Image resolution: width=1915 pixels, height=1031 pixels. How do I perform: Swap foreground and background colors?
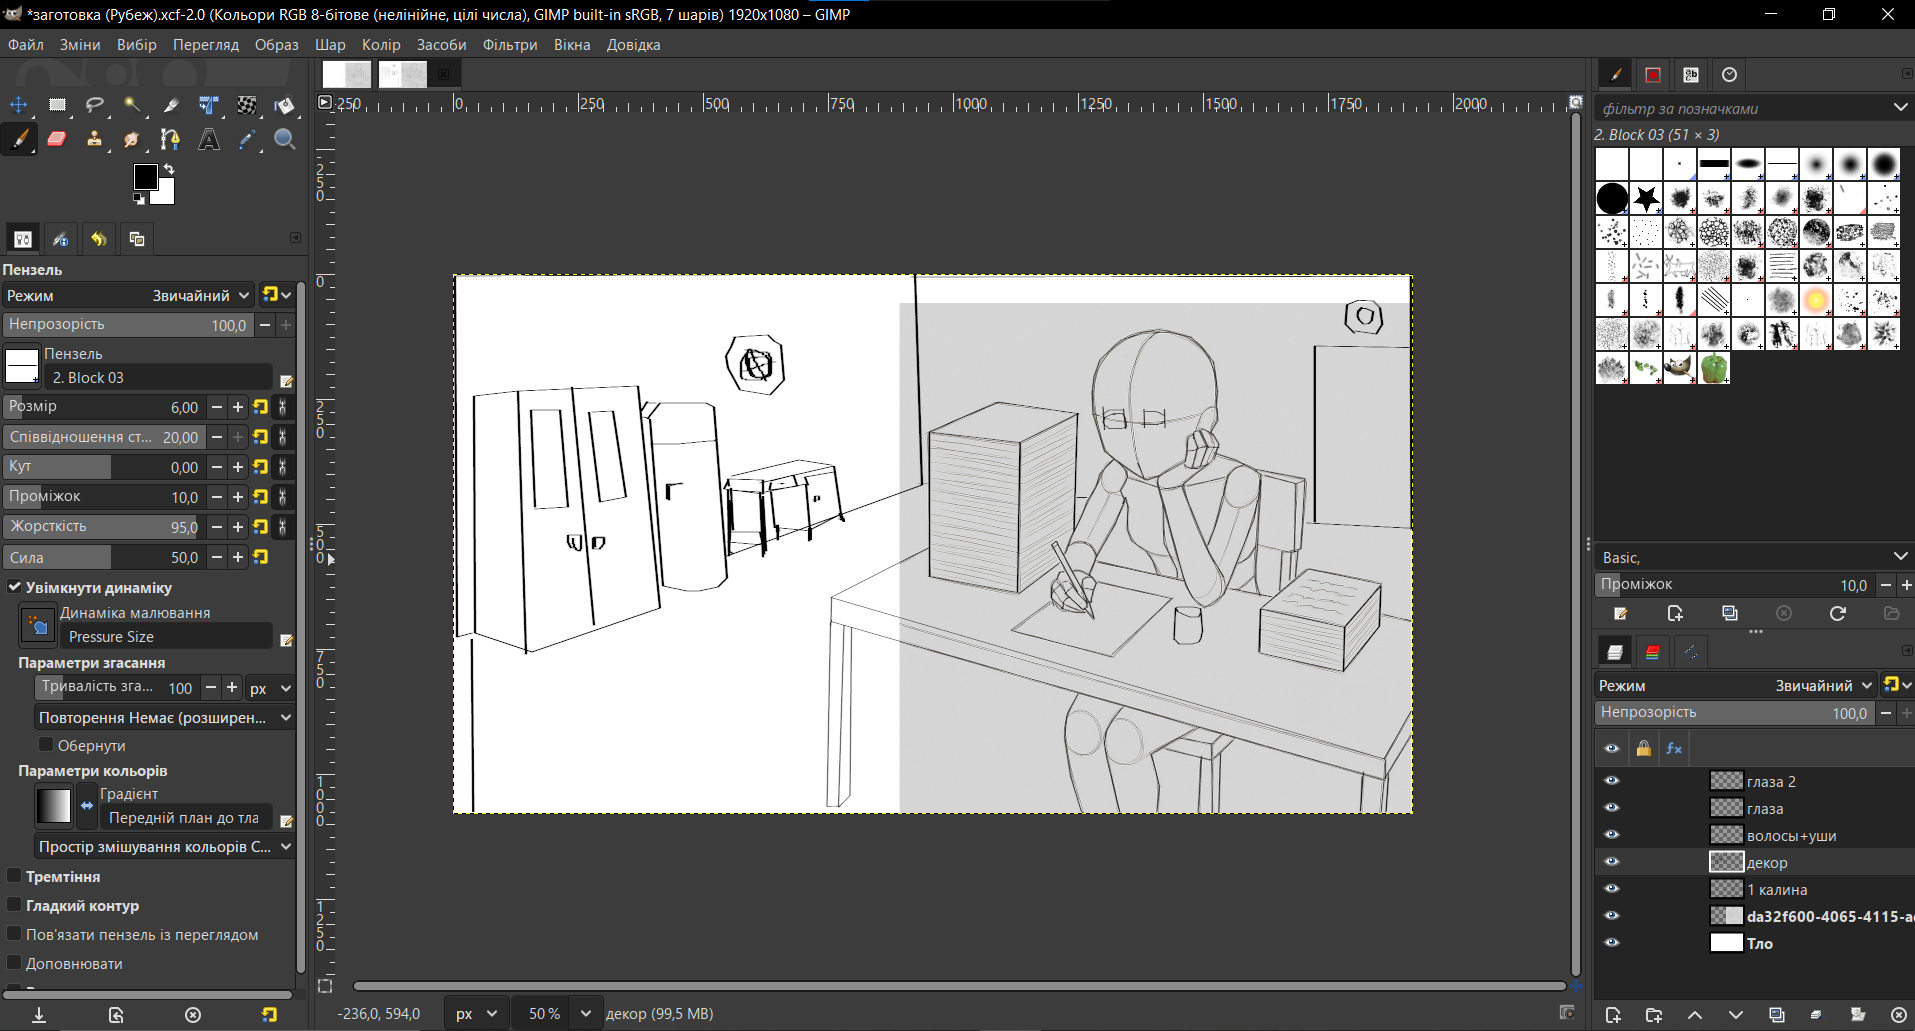coord(169,169)
